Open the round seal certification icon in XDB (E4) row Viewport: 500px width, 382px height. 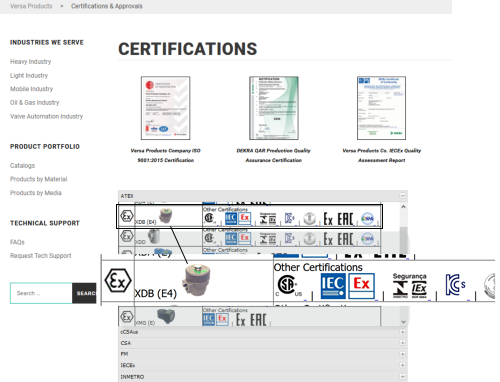309,219
